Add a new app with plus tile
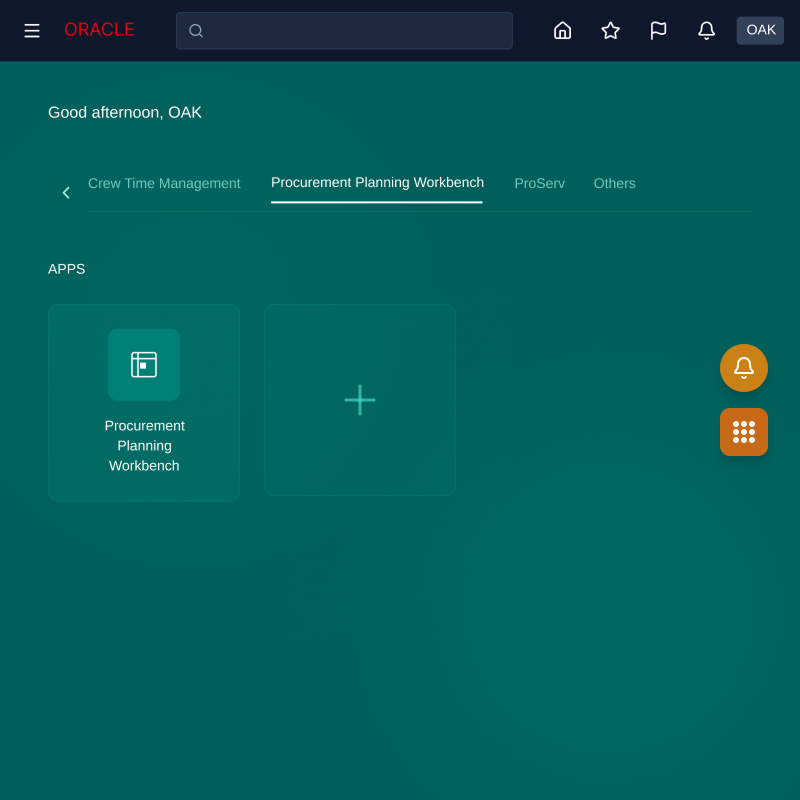800x800 pixels. coord(360,400)
